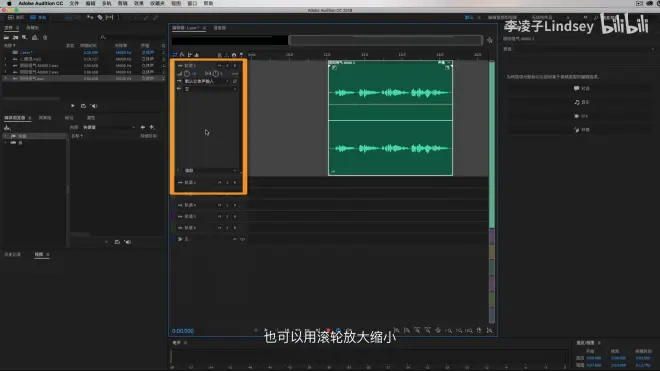Click zoom navigator icon right of overview
The image size is (660, 371).
(x=490, y=40)
